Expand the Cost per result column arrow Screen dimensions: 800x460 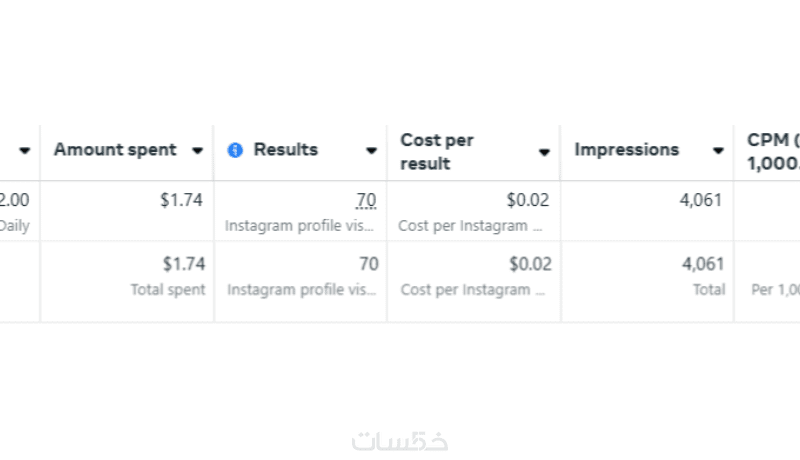[x=544, y=152]
